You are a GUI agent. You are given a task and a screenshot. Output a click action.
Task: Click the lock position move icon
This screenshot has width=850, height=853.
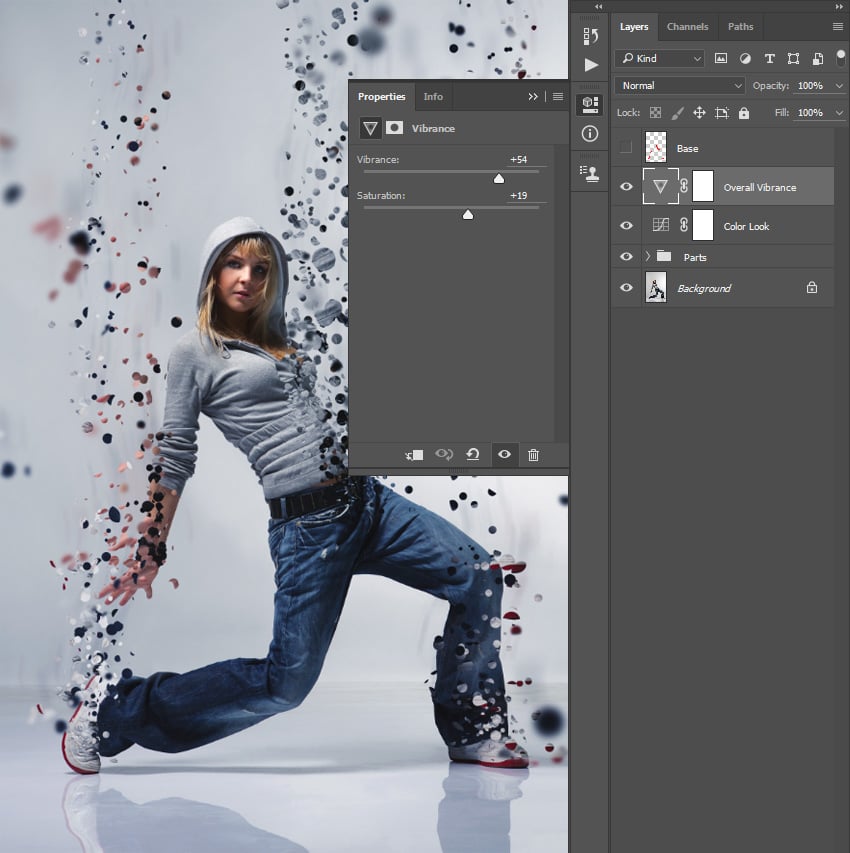(x=699, y=113)
